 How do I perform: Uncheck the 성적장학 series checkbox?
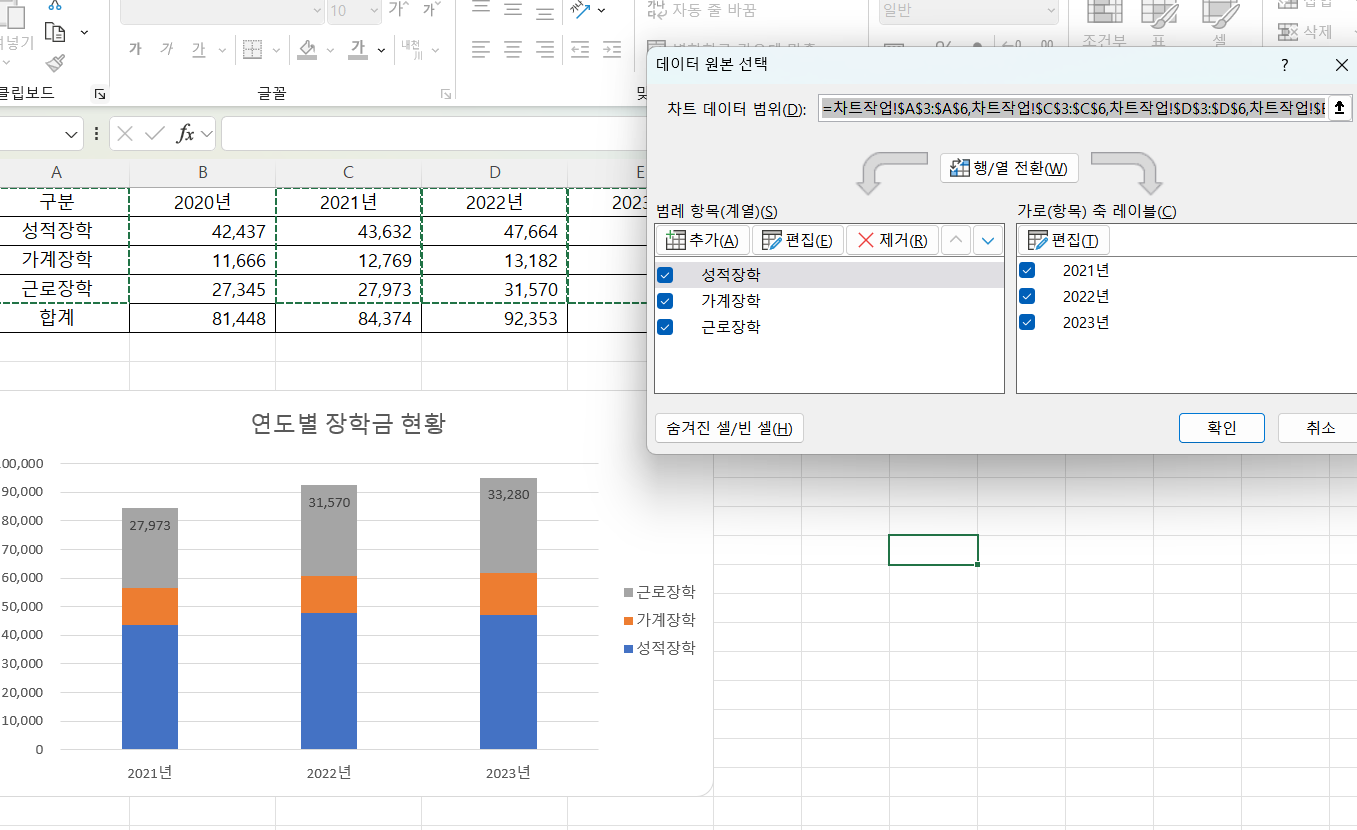click(x=665, y=275)
